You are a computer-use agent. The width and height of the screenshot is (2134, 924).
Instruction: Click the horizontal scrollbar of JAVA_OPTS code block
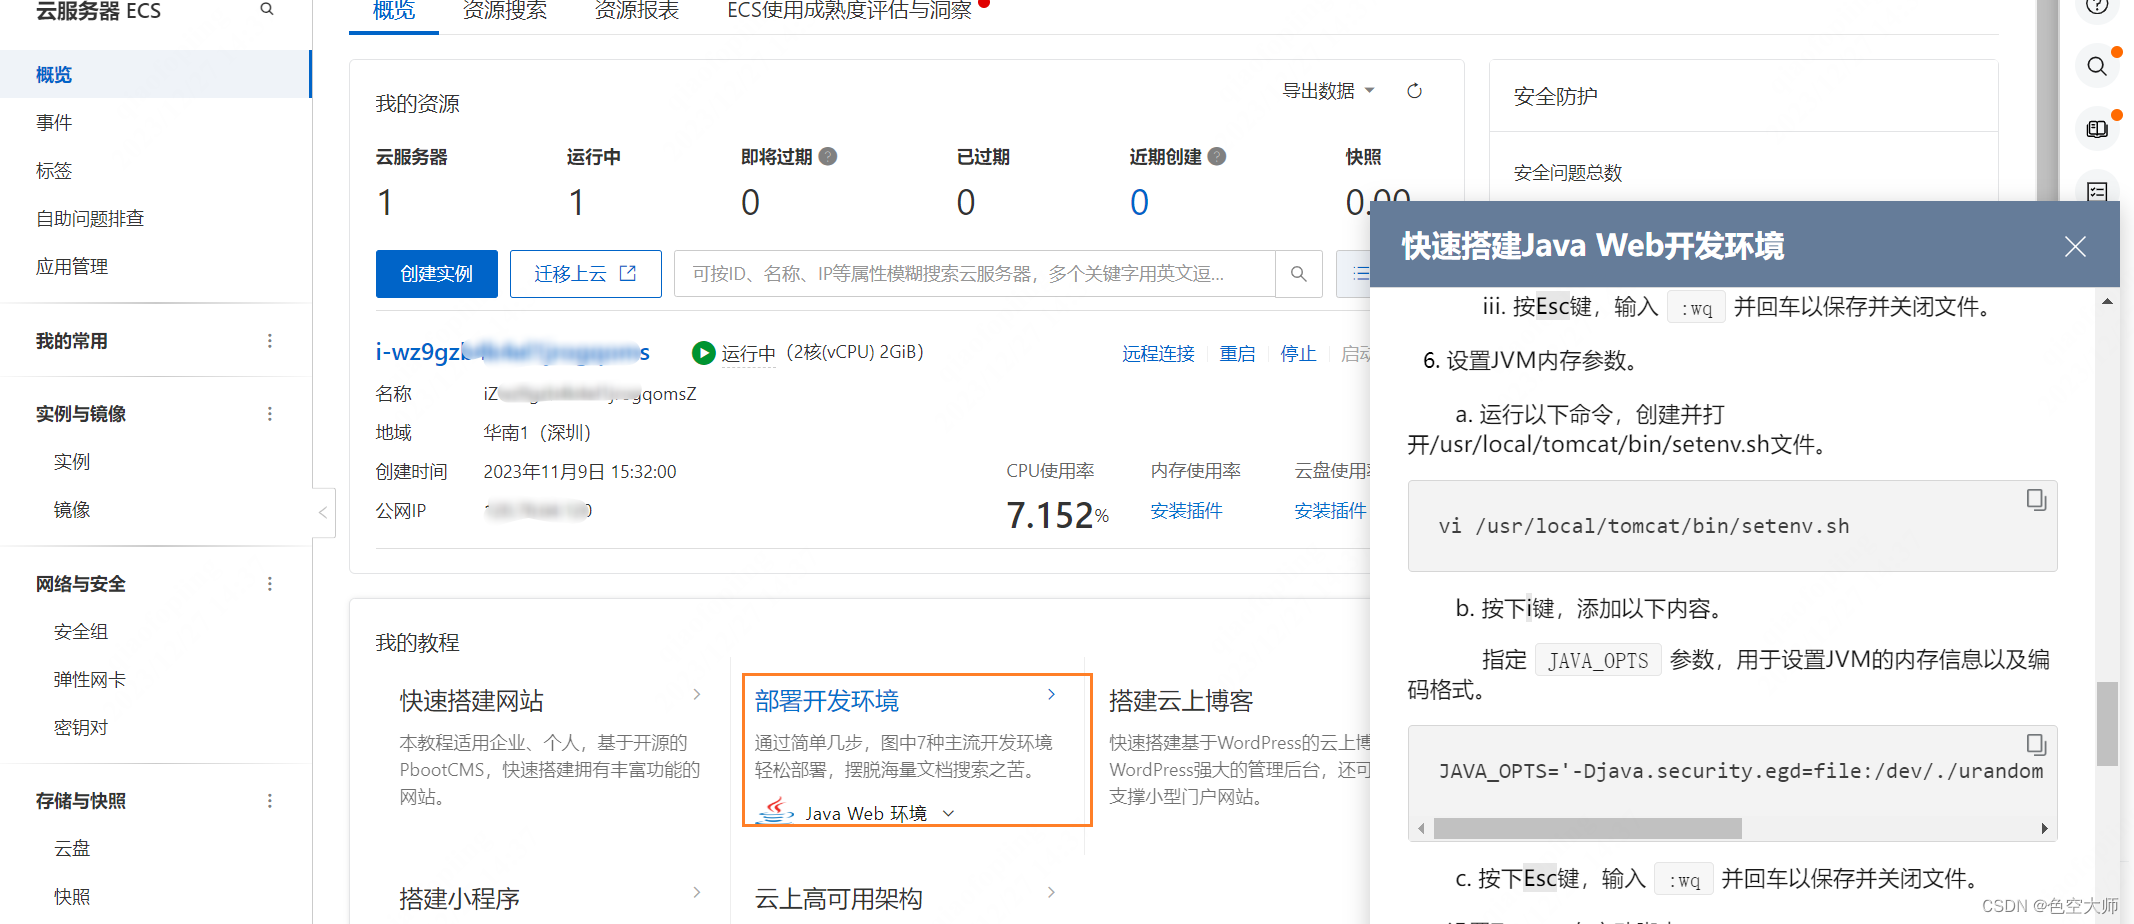point(1588,828)
